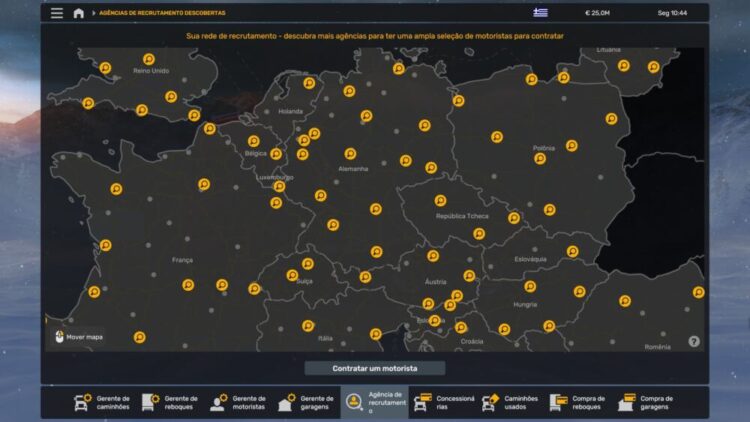
Task: Select the agency marker above Áustria label
Action: [433, 256]
